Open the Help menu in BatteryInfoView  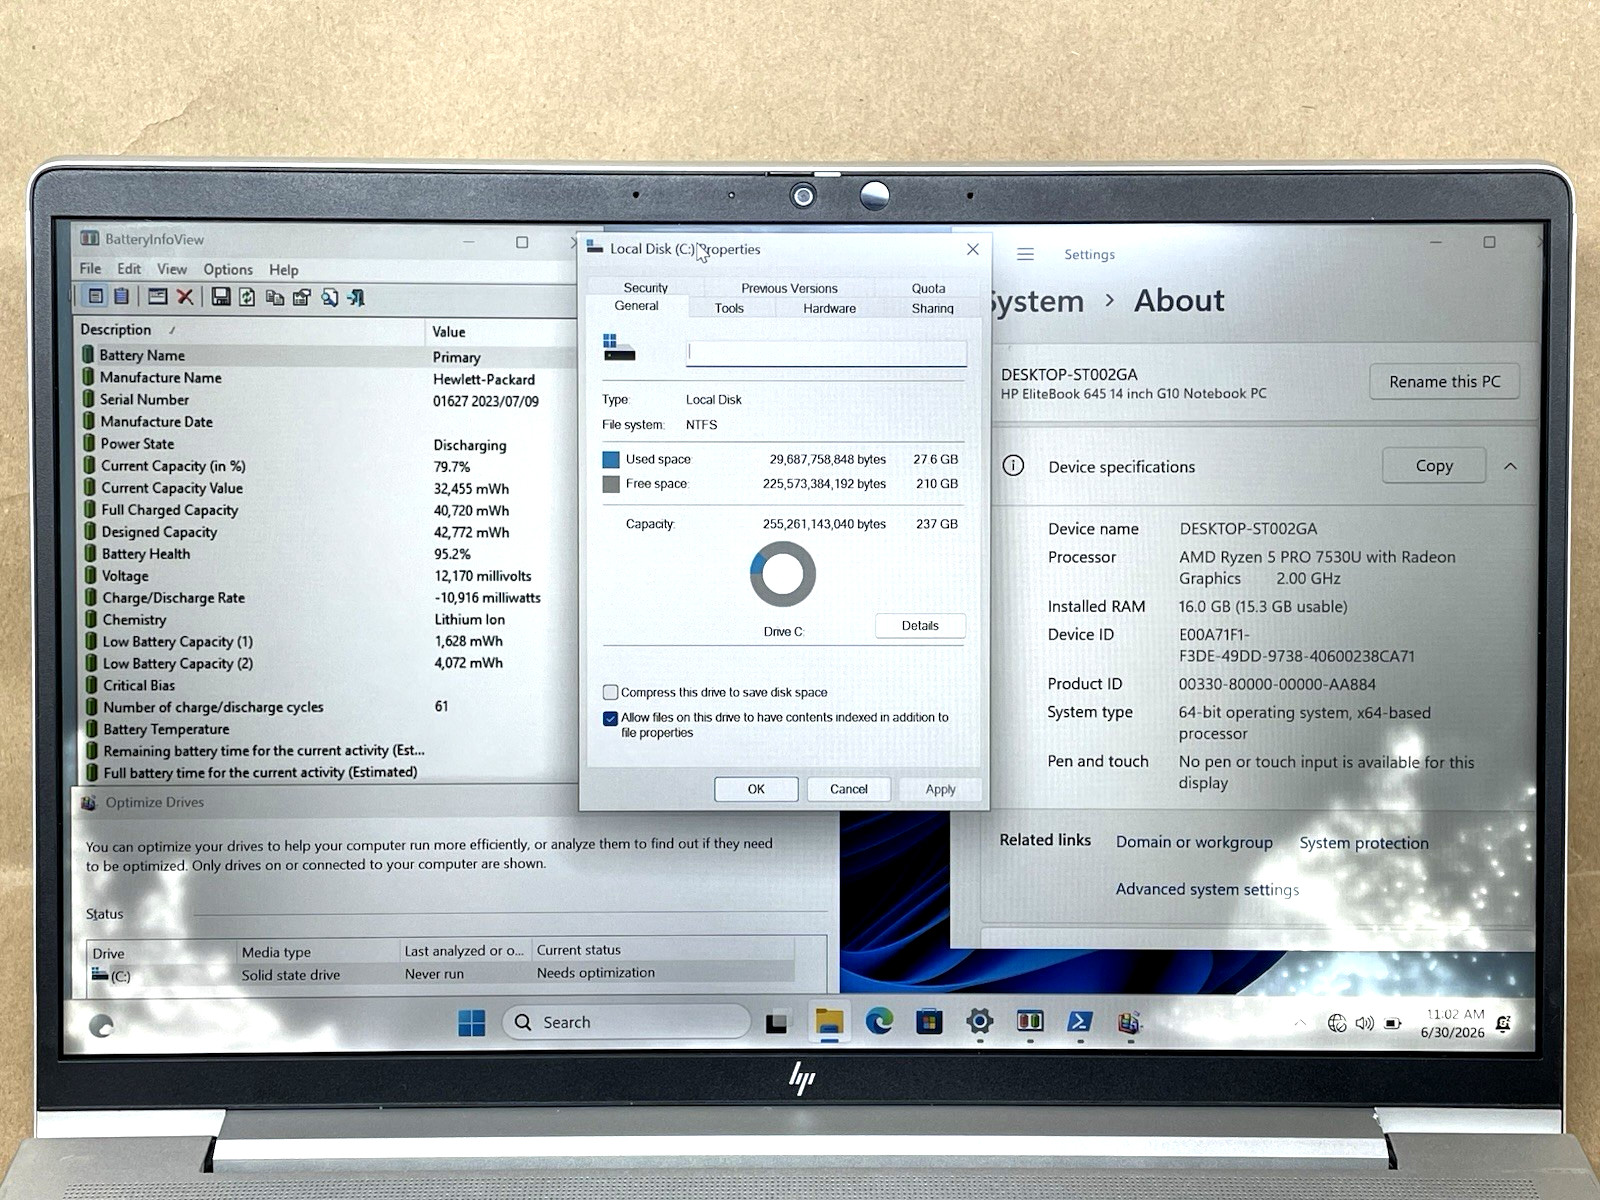[x=284, y=270]
